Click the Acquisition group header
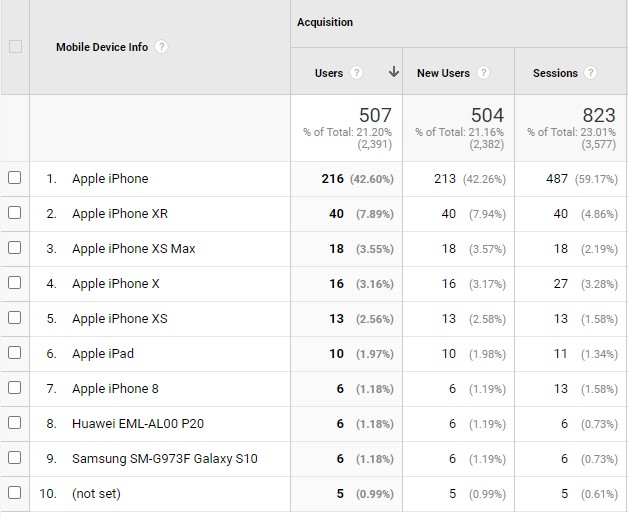The image size is (628, 517). click(325, 22)
